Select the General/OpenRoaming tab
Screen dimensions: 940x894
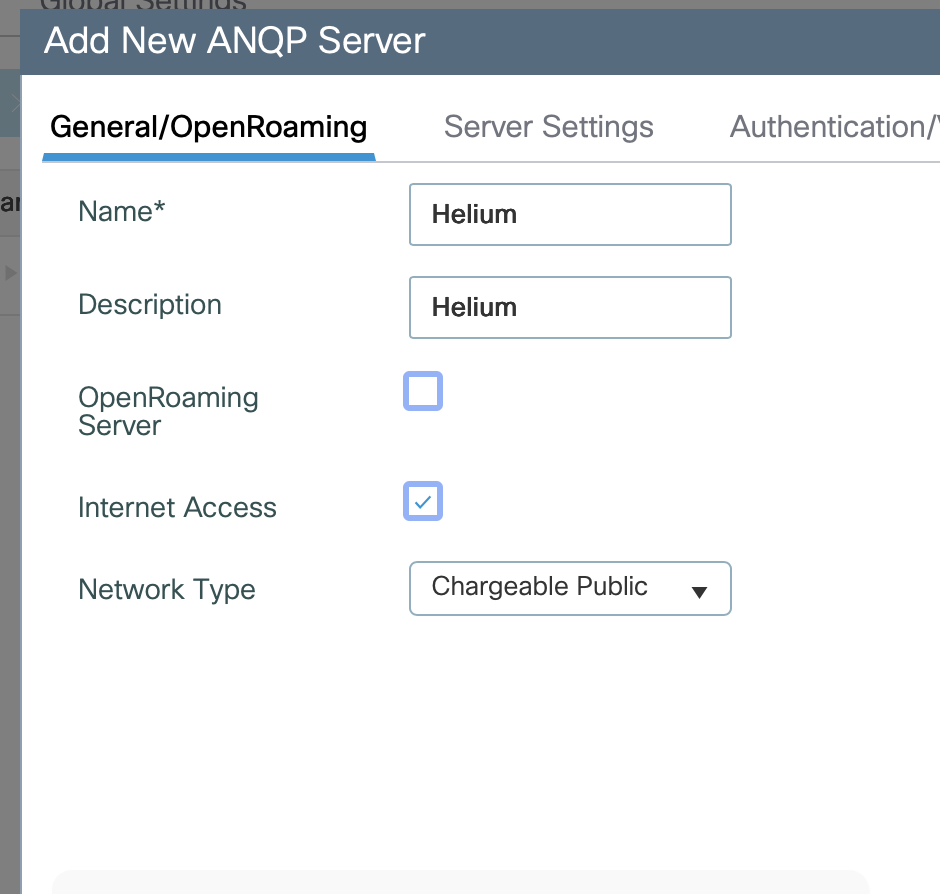click(x=208, y=127)
